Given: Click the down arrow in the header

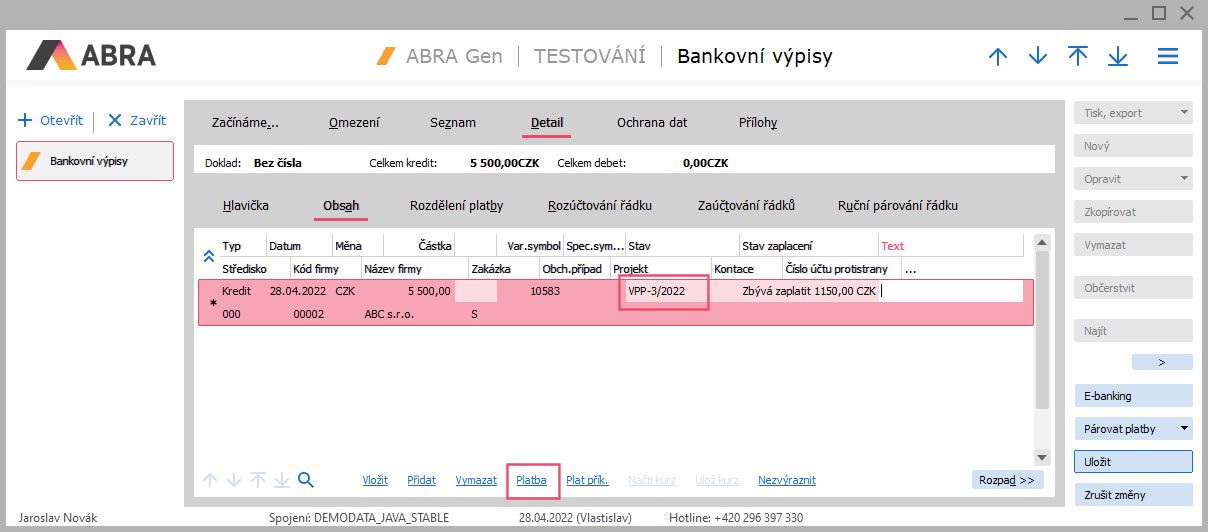Looking at the screenshot, I should point(1038,57).
